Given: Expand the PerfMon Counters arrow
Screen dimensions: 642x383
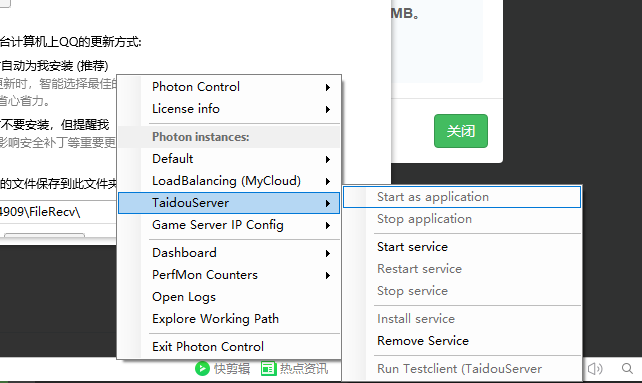Looking at the screenshot, I should (x=328, y=276).
